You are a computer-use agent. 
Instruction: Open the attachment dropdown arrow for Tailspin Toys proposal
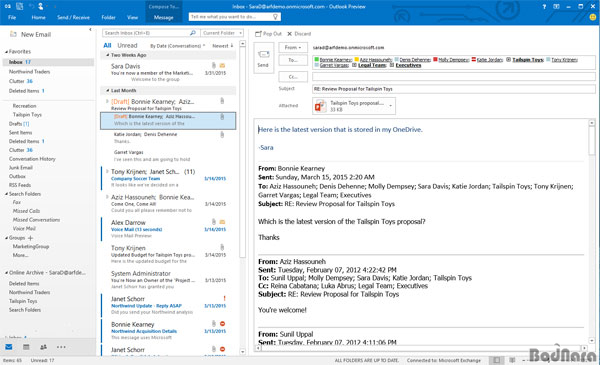391,106
